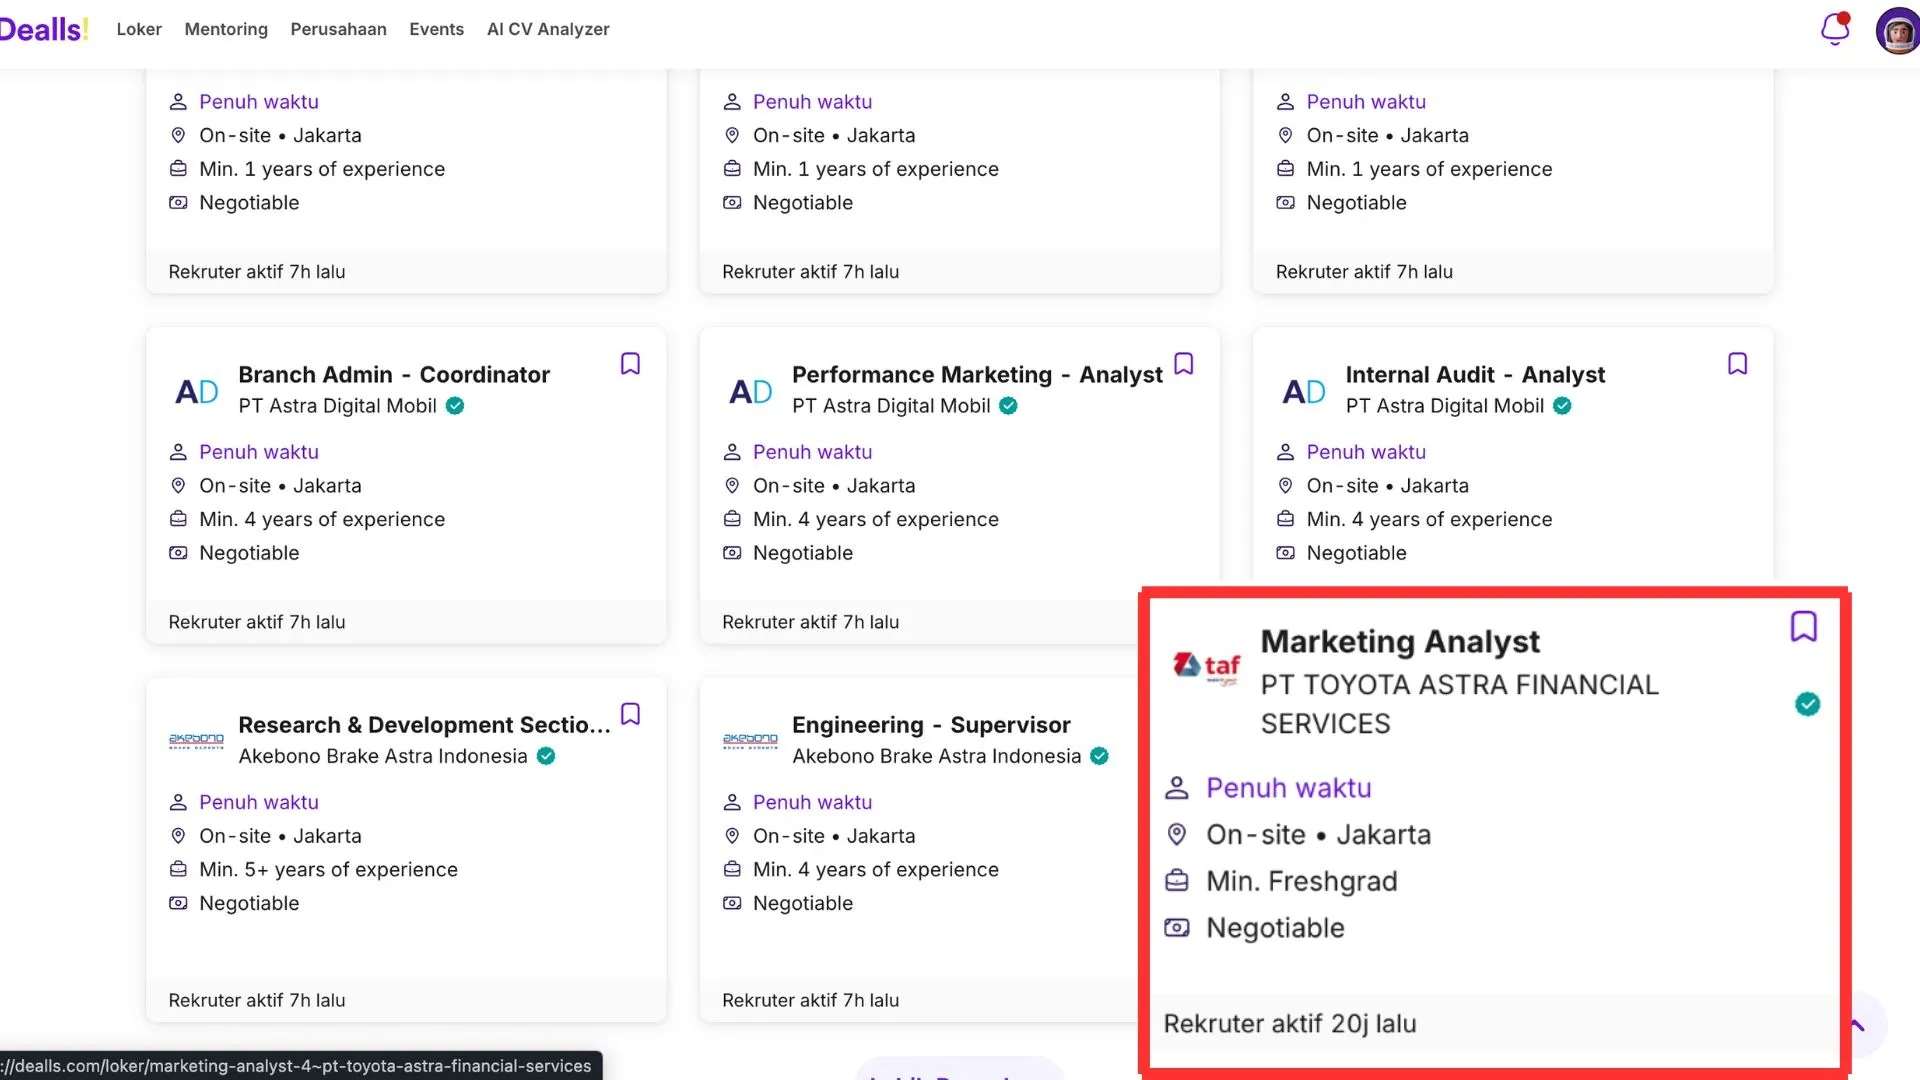Click the verified badge on Research & Development card
The height and width of the screenshot is (1080, 1920).
[x=546, y=756]
